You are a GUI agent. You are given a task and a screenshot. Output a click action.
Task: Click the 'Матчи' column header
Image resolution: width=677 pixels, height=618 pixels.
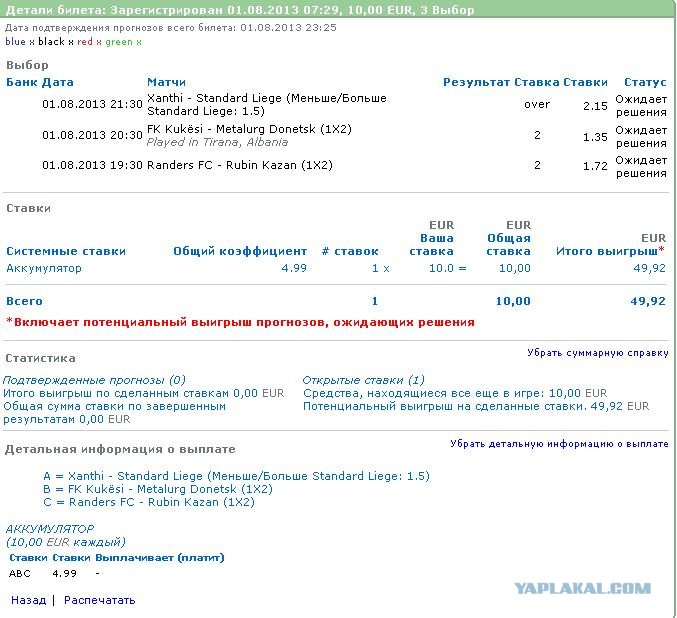[x=166, y=82]
